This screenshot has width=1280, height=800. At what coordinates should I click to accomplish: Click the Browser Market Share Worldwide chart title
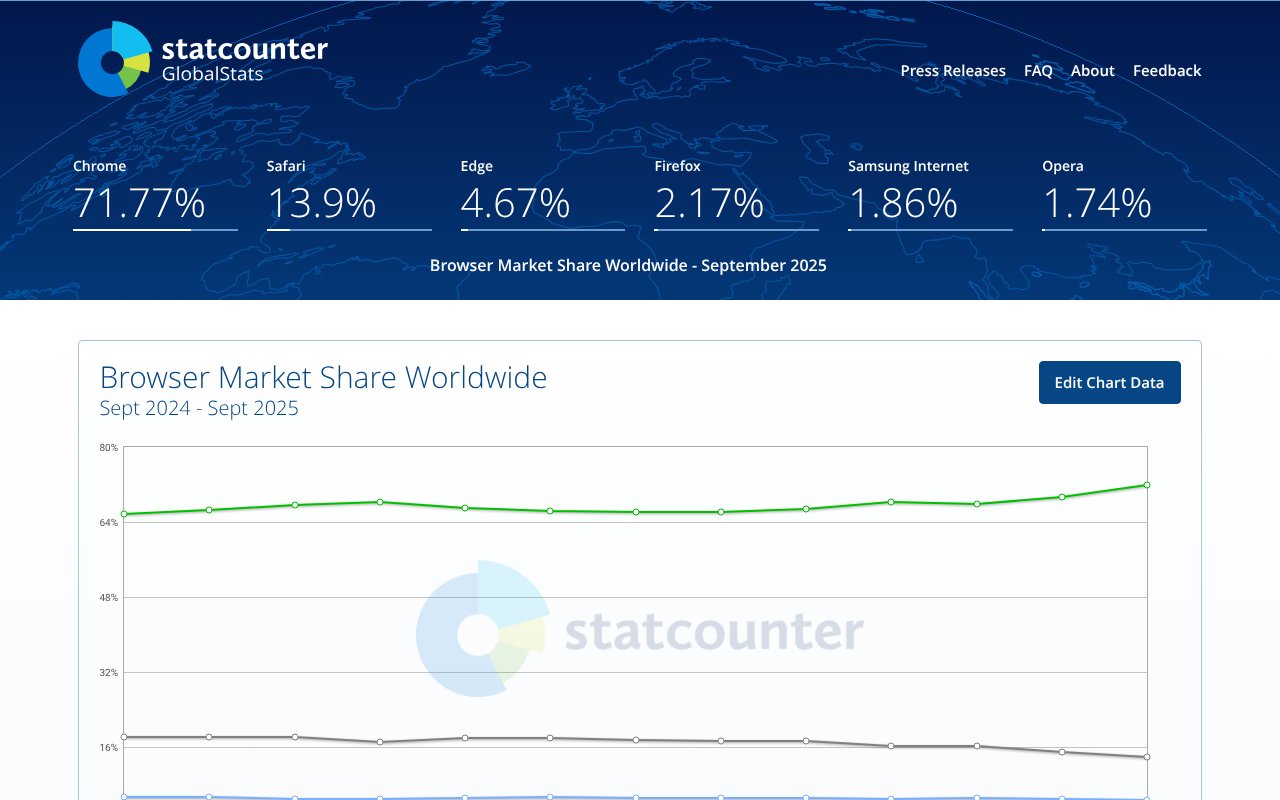323,378
